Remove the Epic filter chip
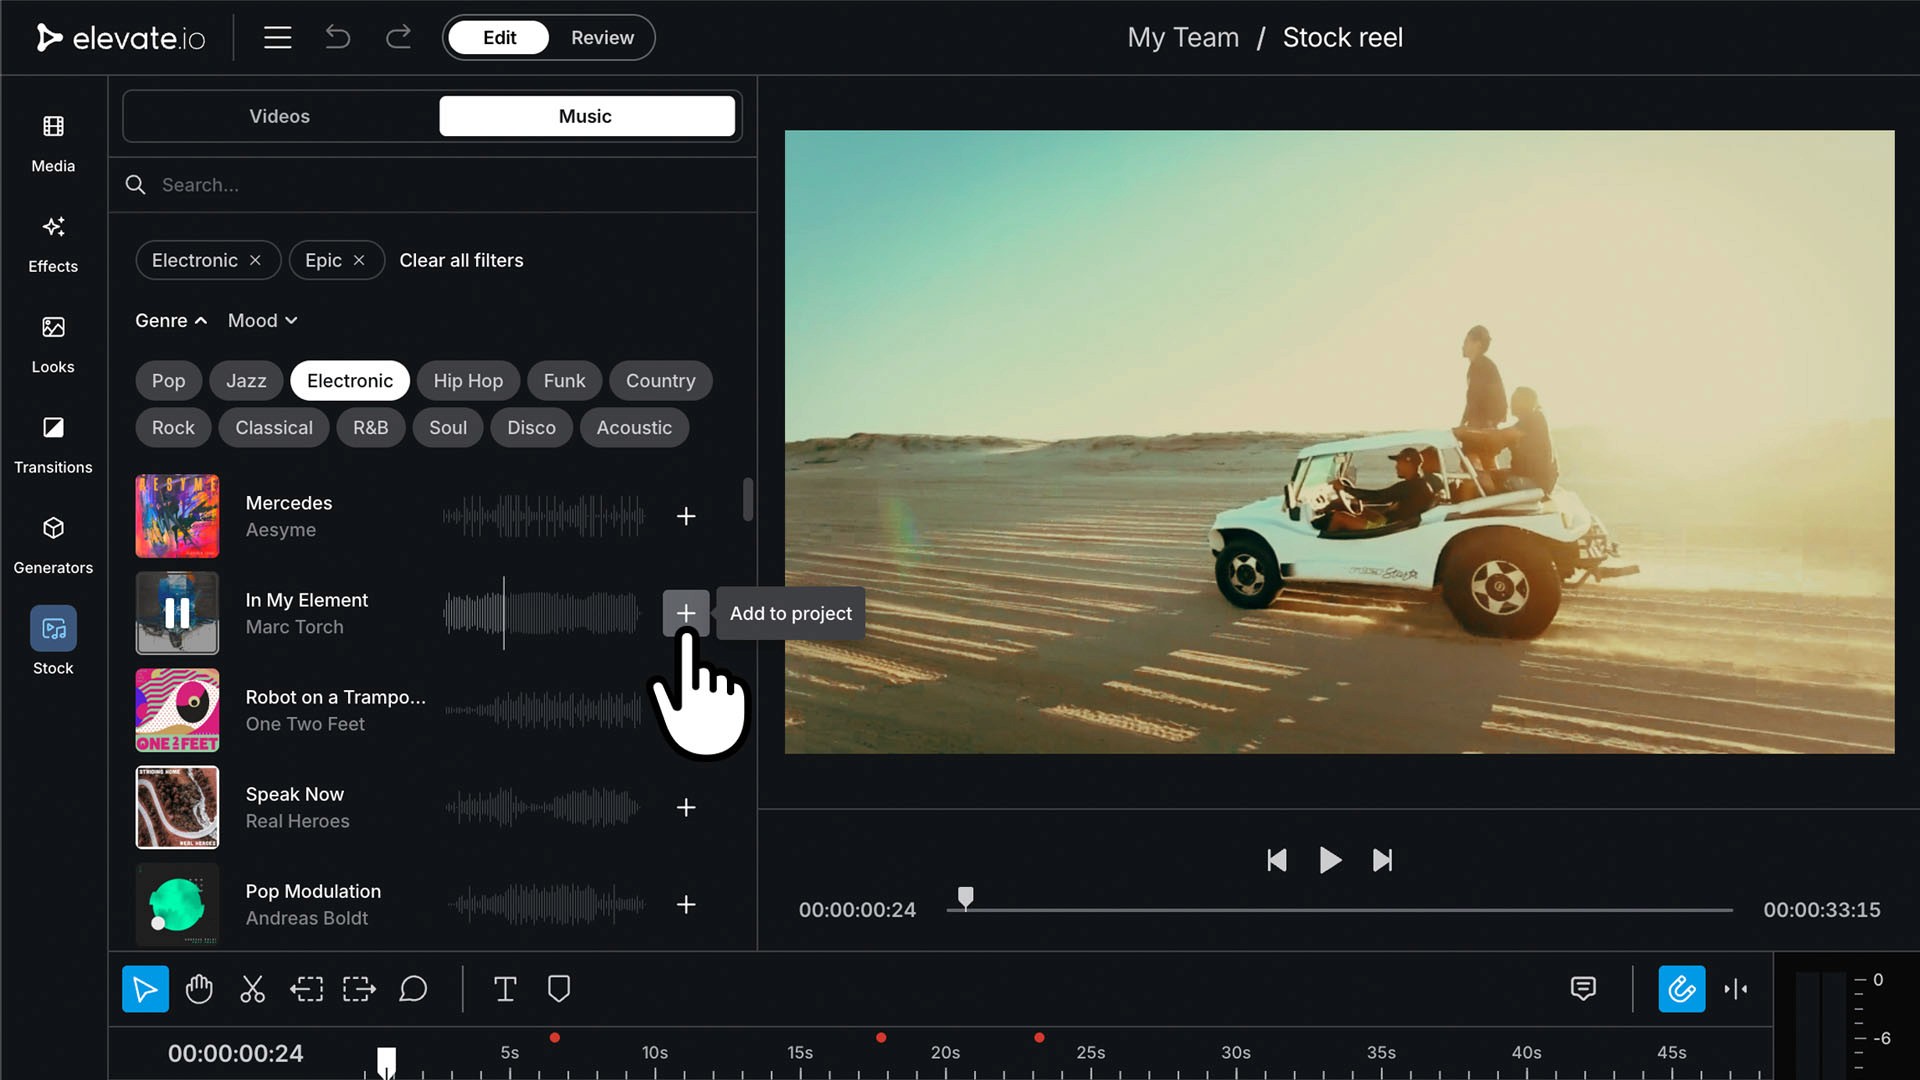Screen dimensions: 1920x1080 pos(359,260)
